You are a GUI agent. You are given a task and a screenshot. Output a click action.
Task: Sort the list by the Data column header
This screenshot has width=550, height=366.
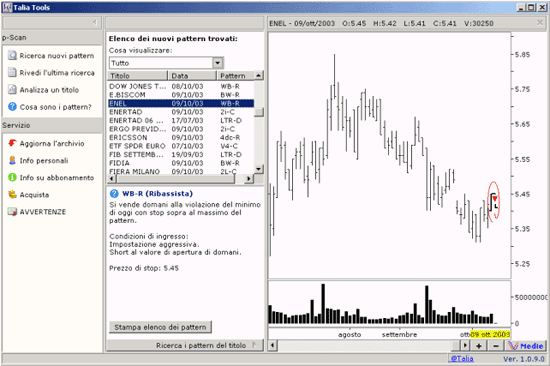192,75
